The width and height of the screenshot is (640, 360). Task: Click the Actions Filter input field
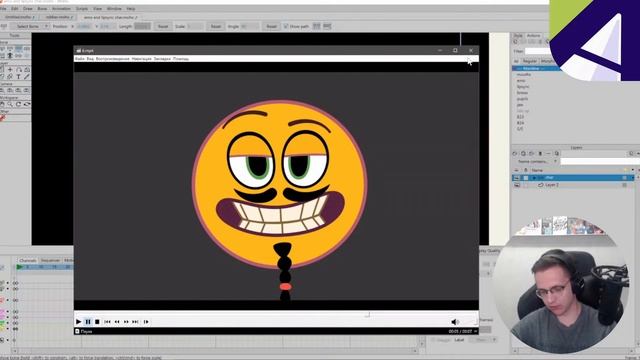point(538,51)
